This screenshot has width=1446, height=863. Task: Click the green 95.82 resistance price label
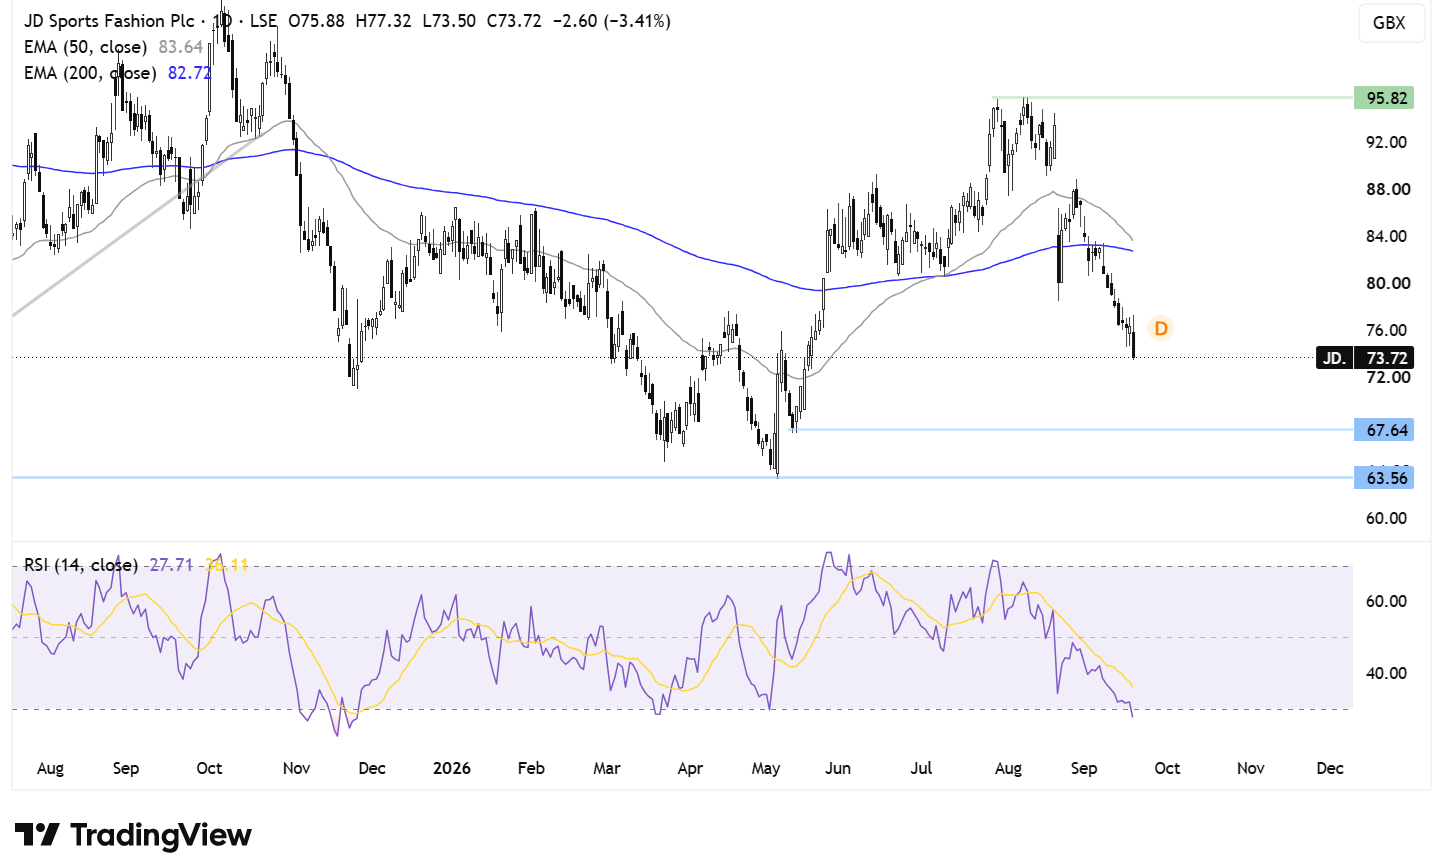pos(1384,98)
